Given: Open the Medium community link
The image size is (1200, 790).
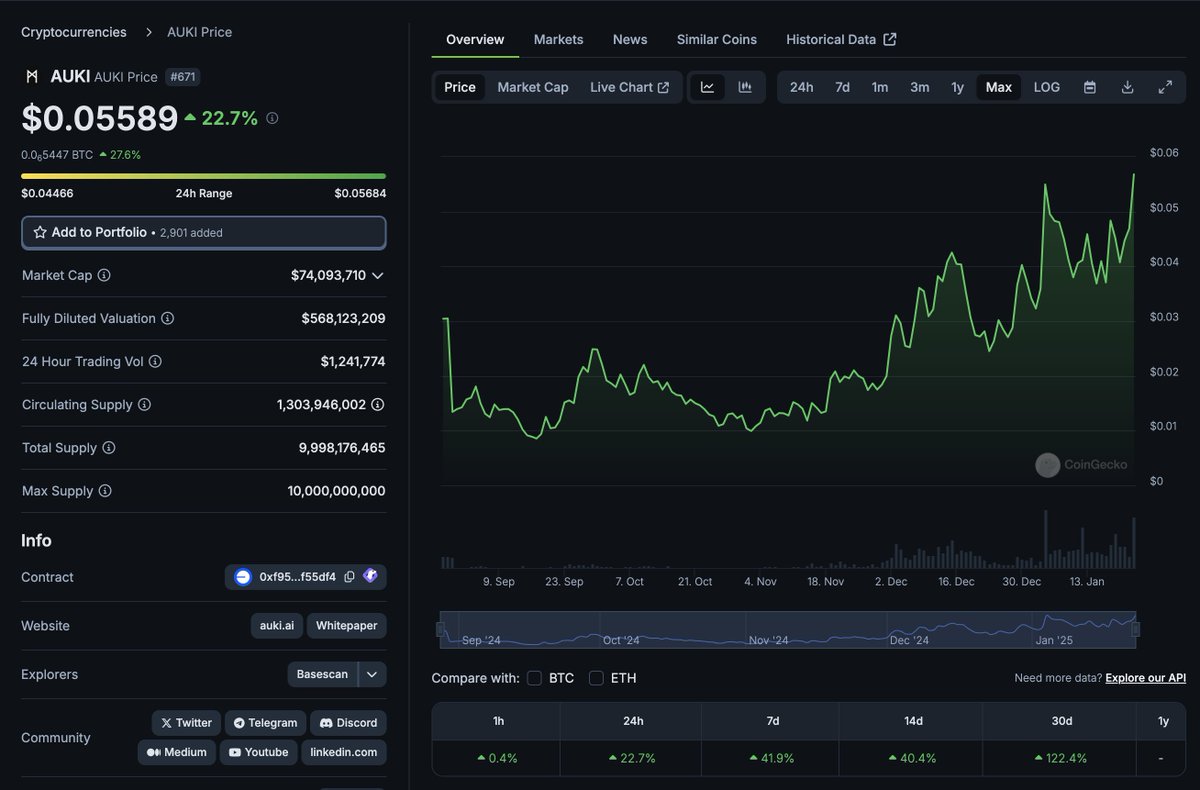Looking at the screenshot, I should (176, 752).
